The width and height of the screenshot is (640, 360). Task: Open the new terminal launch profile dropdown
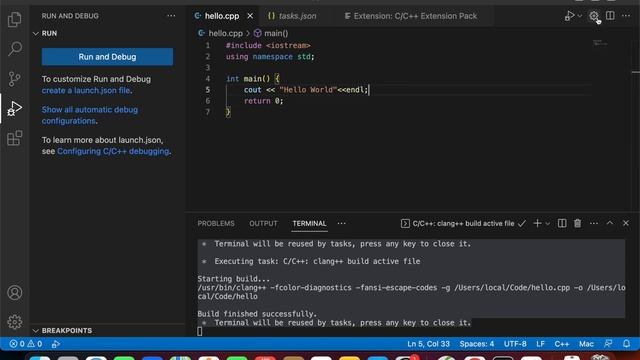click(x=548, y=224)
